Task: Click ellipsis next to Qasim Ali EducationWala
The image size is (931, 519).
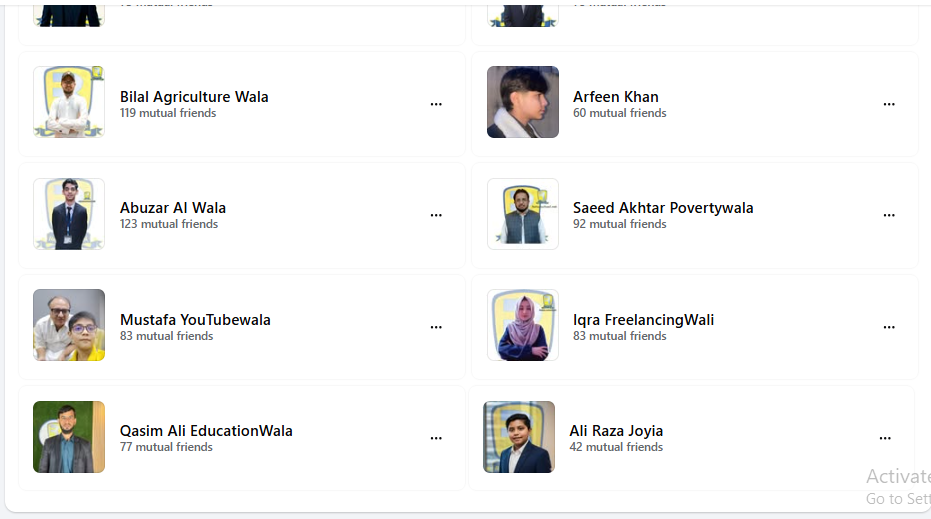Action: [x=436, y=438]
